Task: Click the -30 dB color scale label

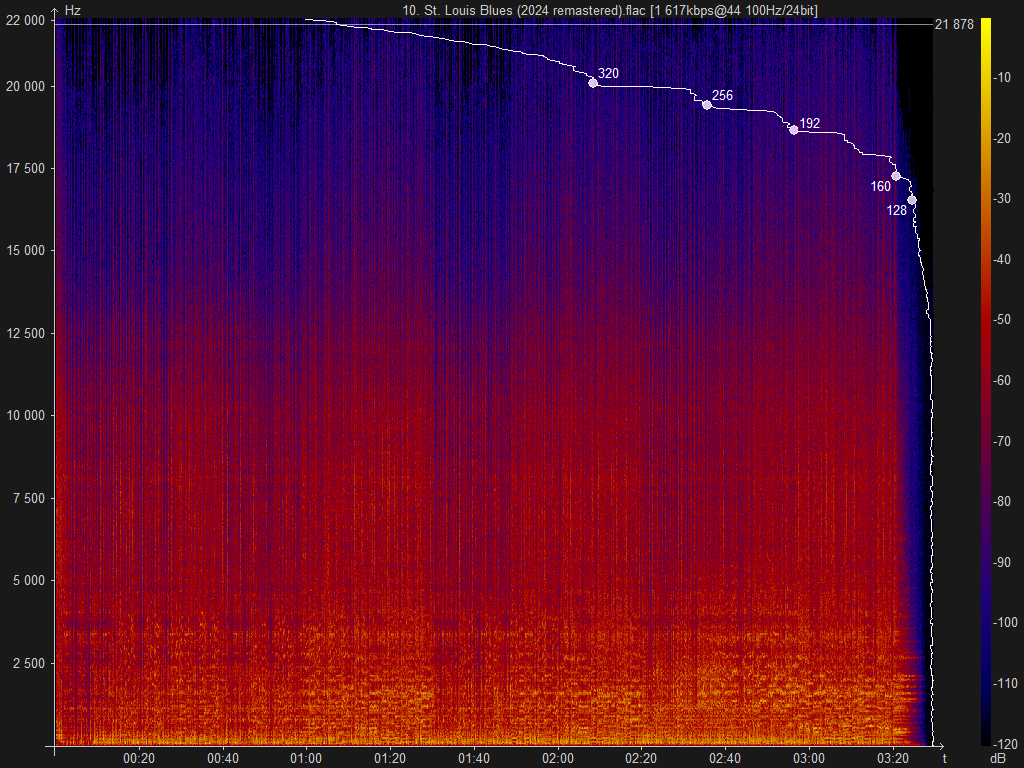Action: (1002, 199)
